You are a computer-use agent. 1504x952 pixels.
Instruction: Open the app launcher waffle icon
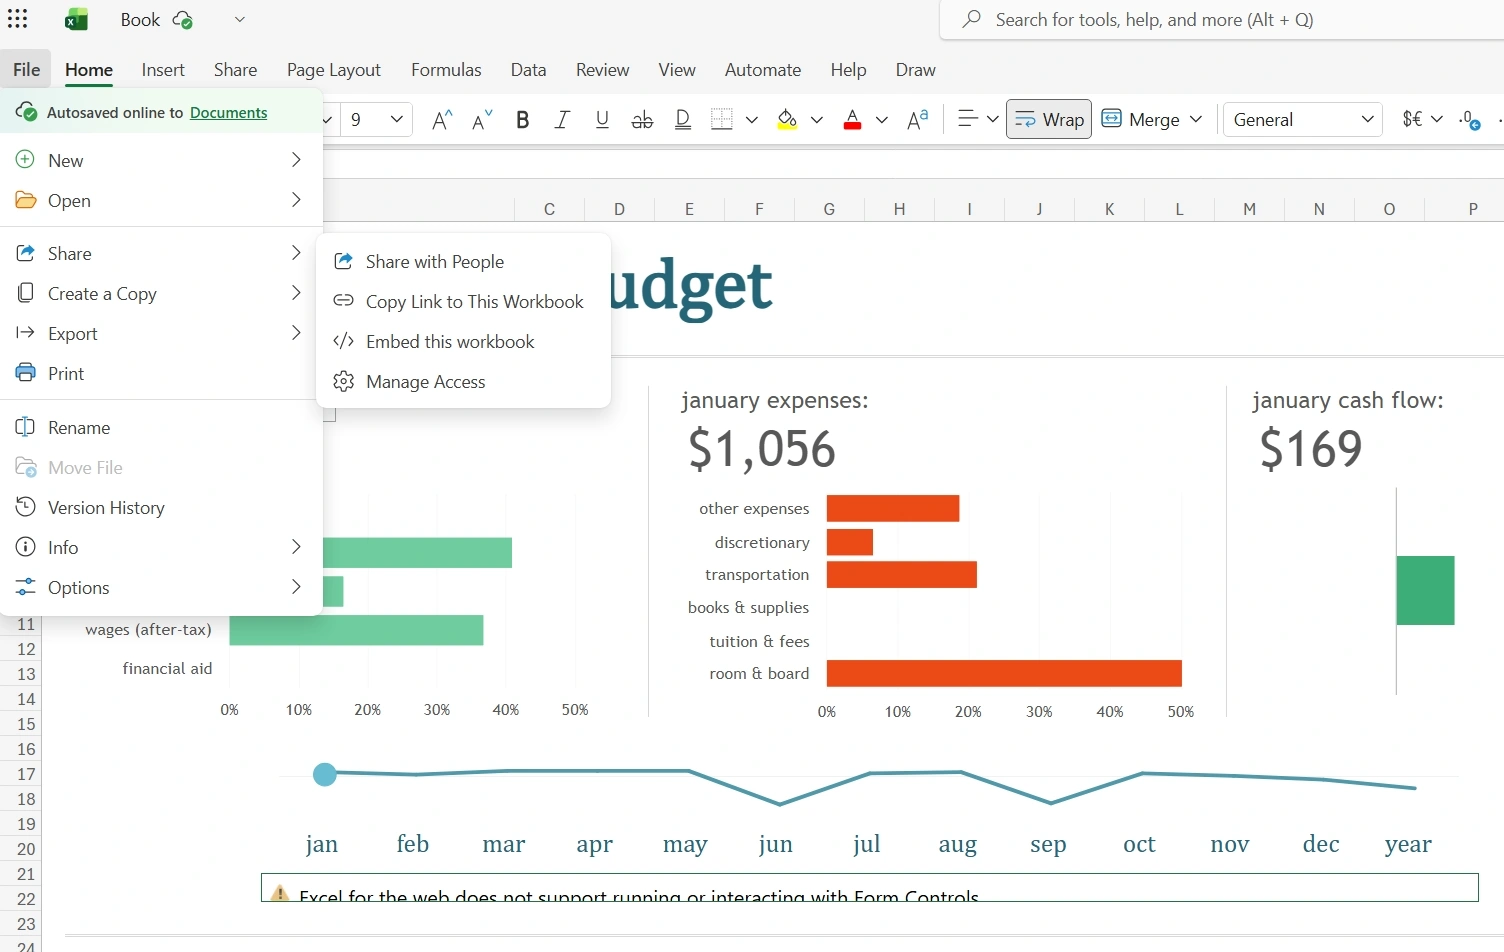(x=17, y=19)
